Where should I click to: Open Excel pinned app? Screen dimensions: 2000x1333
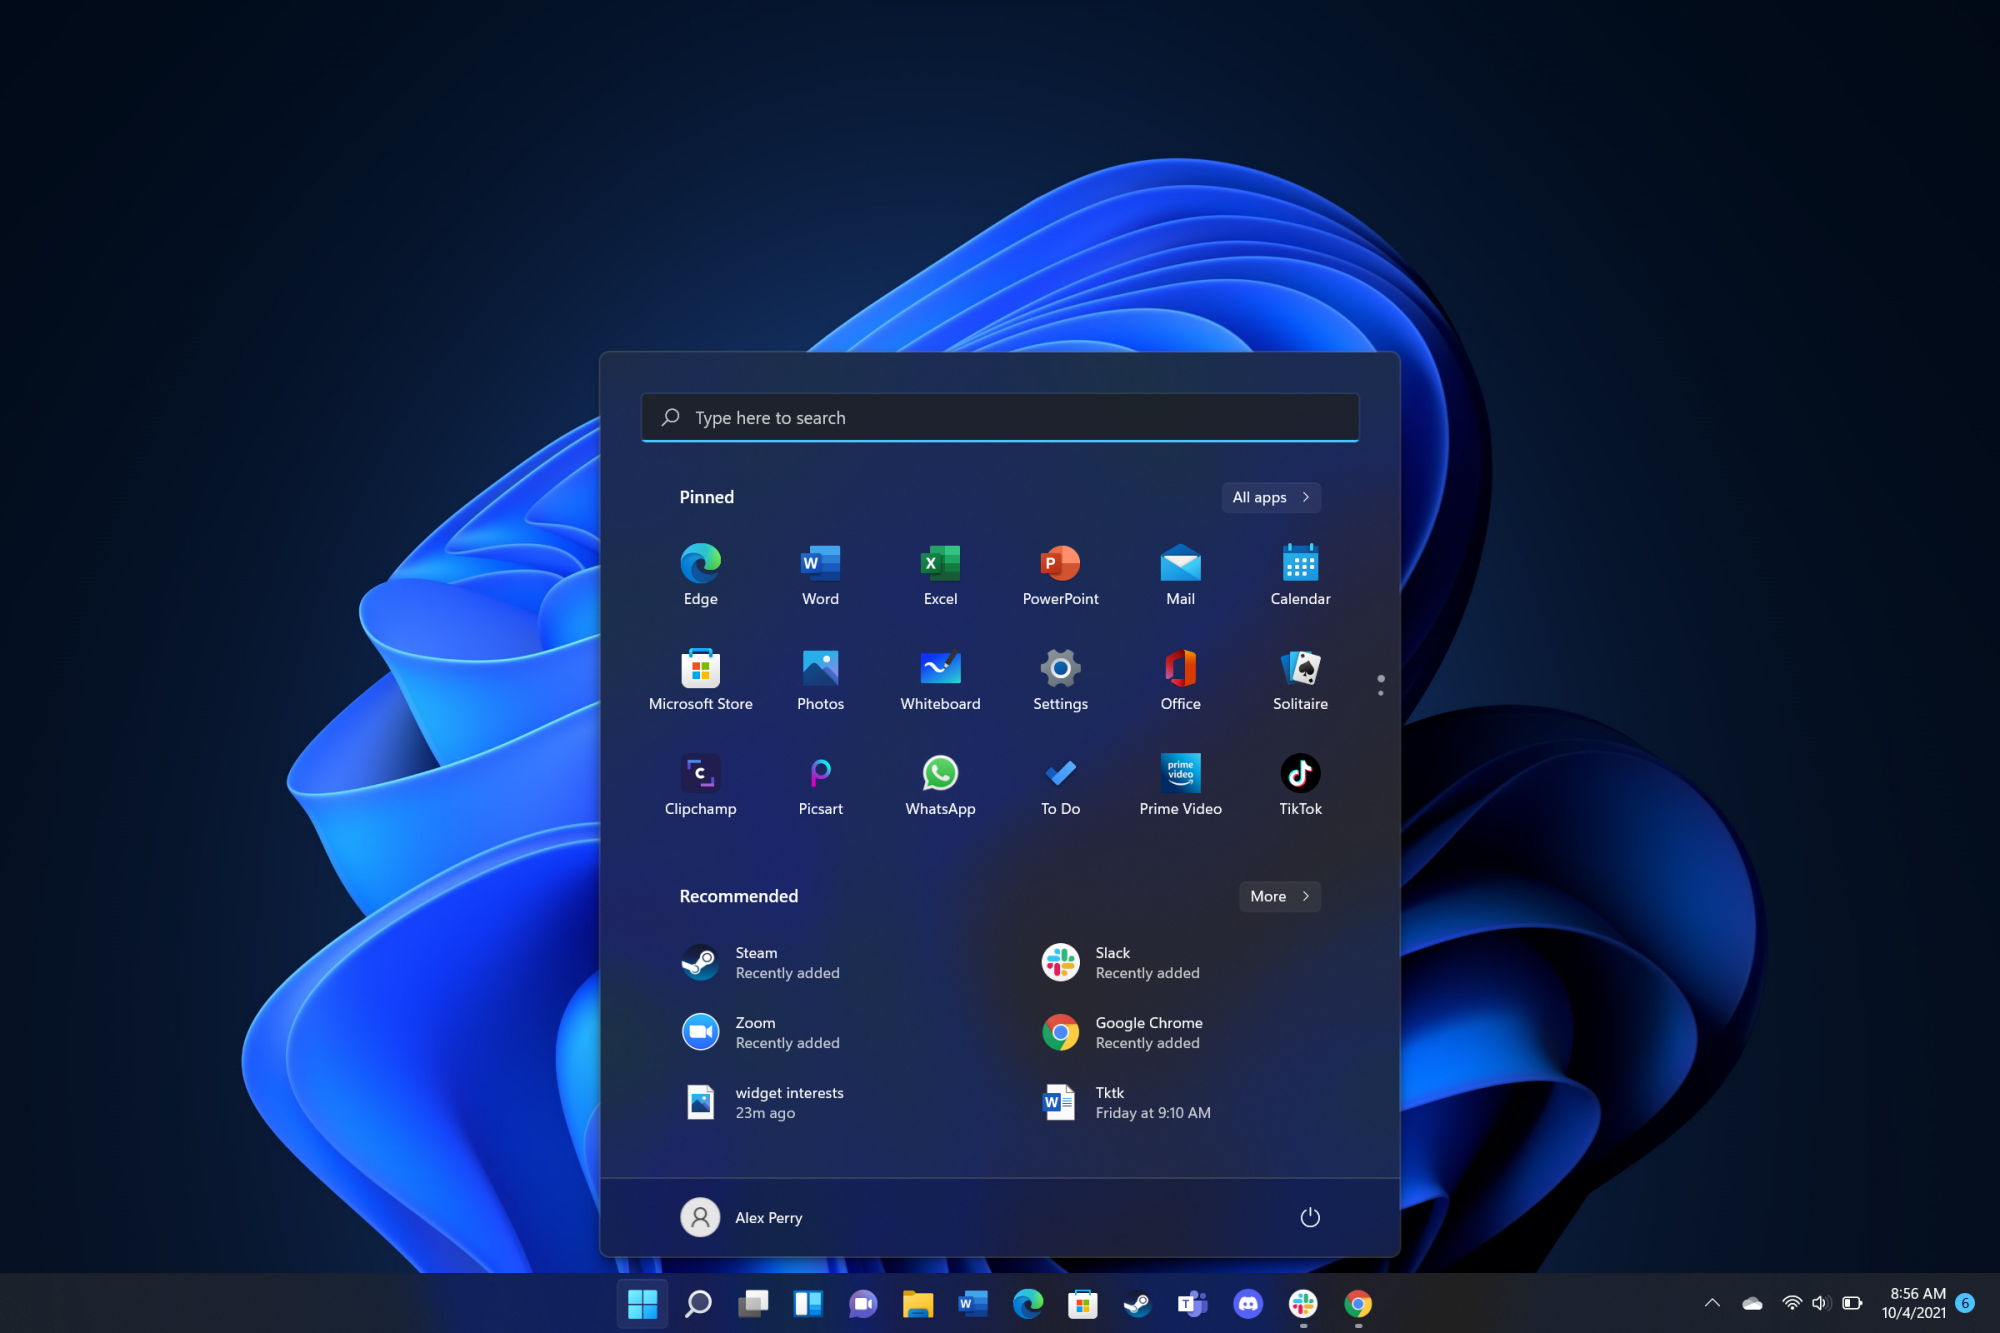pos(940,575)
